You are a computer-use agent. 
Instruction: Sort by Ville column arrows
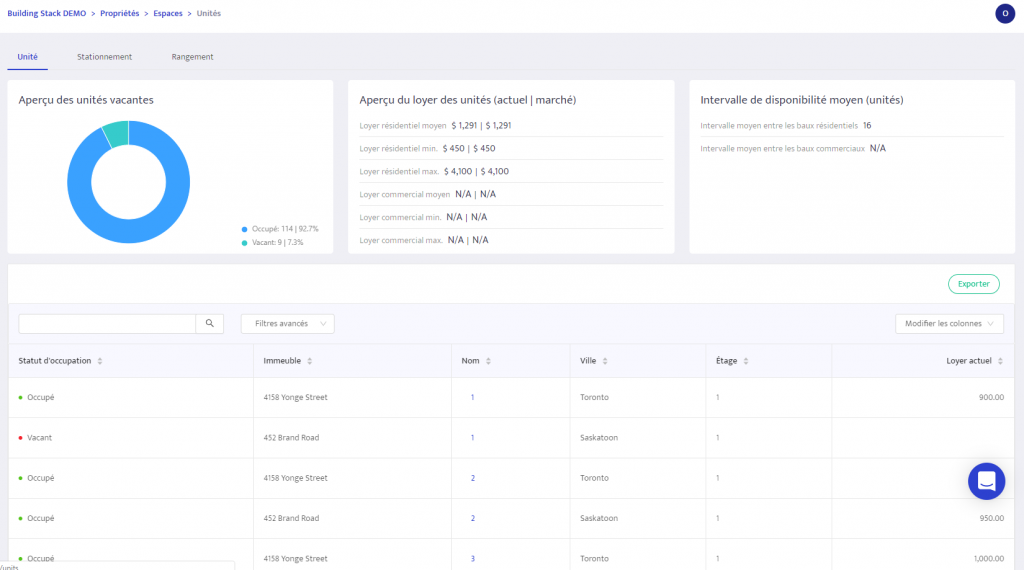(x=605, y=361)
